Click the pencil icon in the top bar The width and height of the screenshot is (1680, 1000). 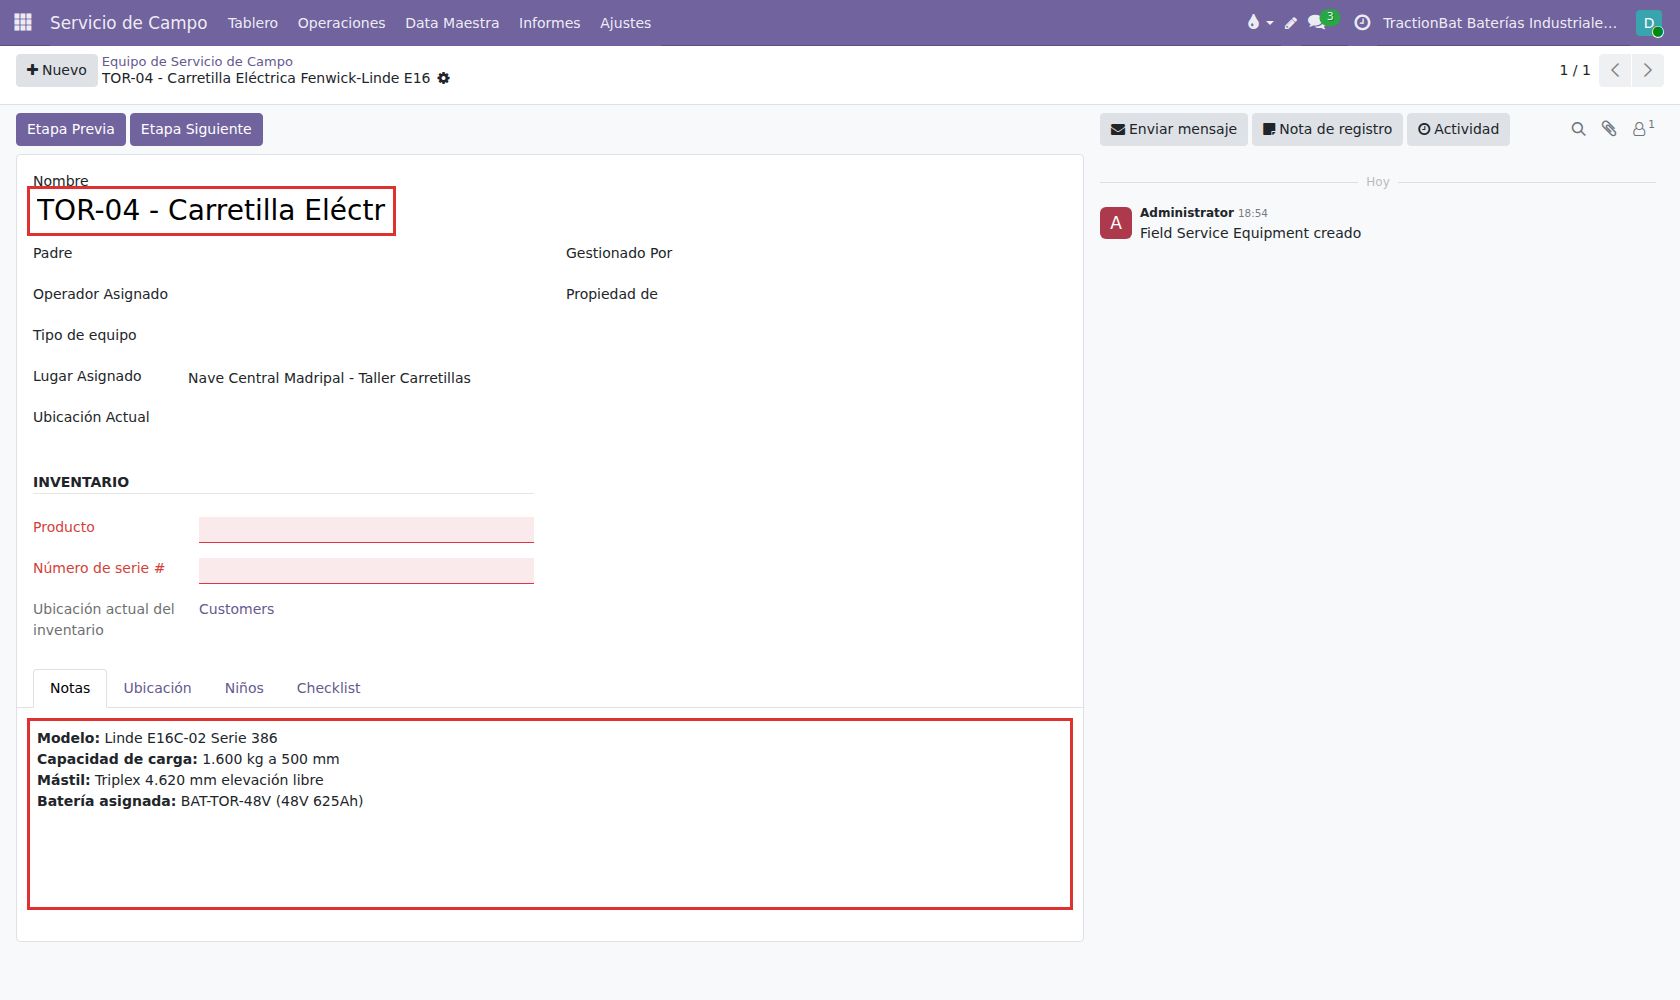pyautogui.click(x=1291, y=22)
